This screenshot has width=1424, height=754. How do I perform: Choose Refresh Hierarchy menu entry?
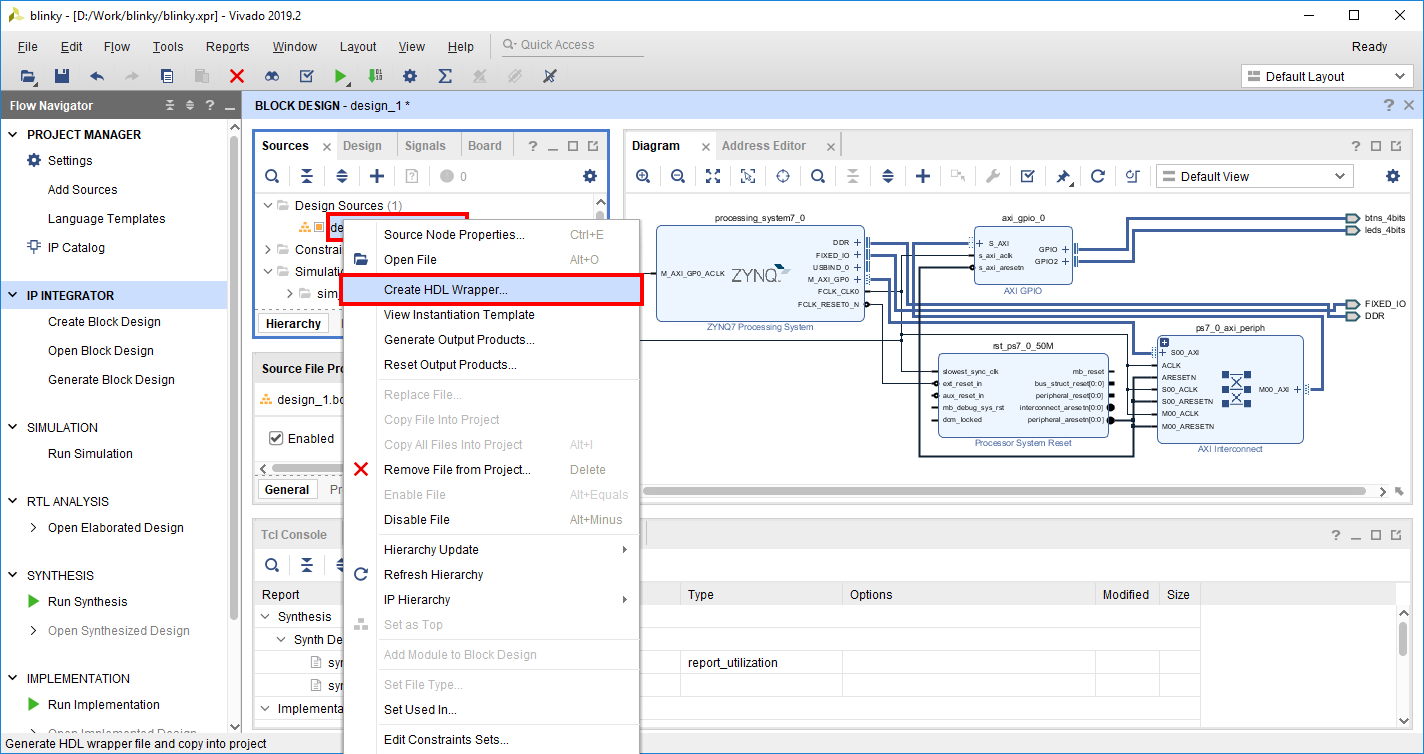pyautogui.click(x=491, y=574)
